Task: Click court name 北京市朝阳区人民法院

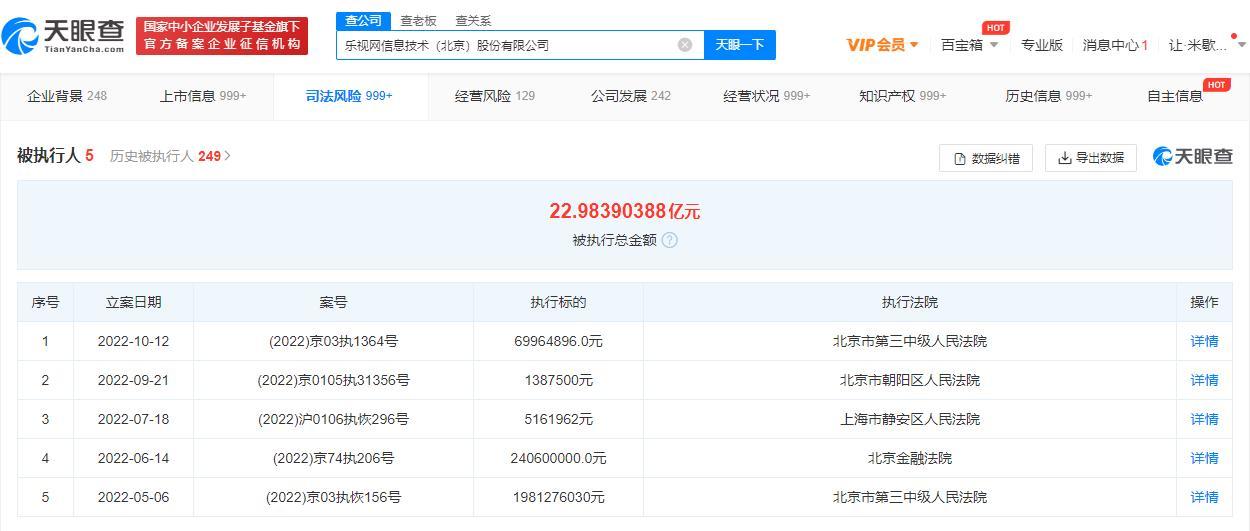Action: click(910, 380)
